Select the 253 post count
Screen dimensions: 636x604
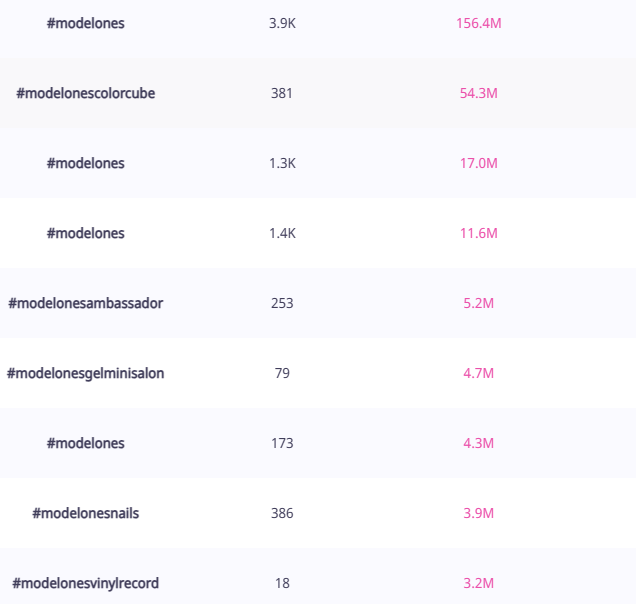point(282,303)
